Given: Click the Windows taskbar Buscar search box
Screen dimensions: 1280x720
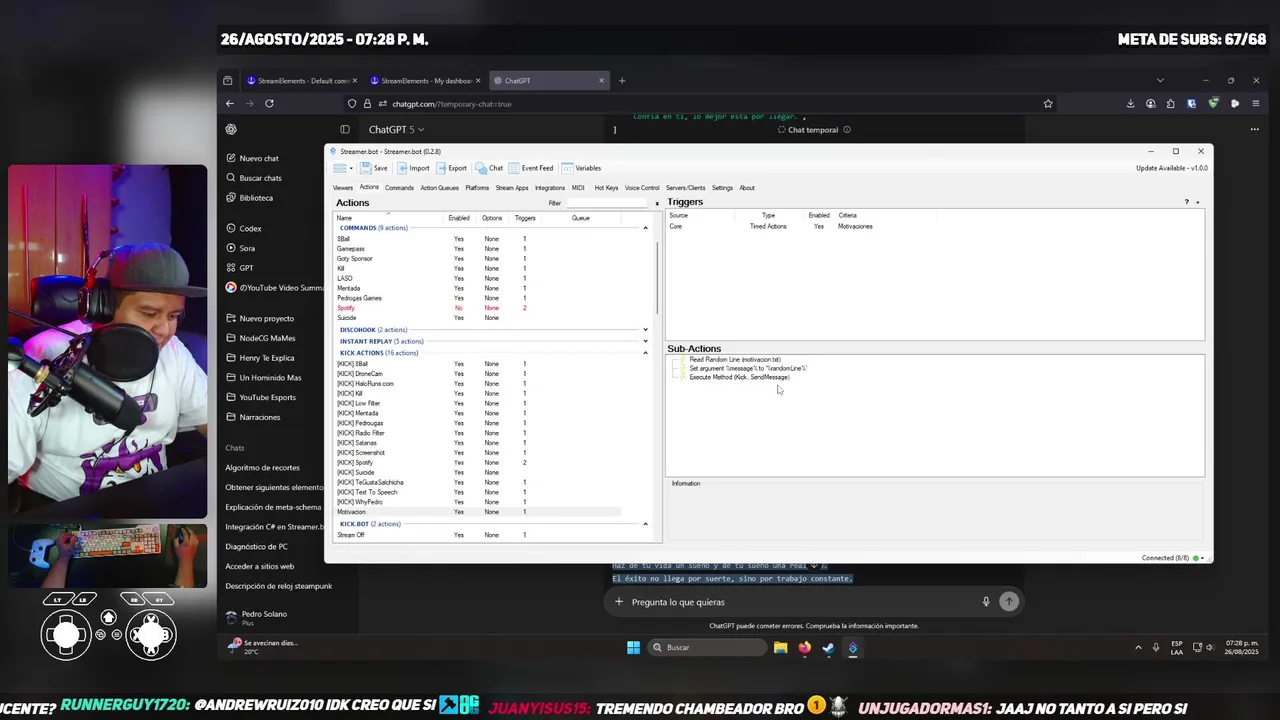Looking at the screenshot, I should pos(706,647).
